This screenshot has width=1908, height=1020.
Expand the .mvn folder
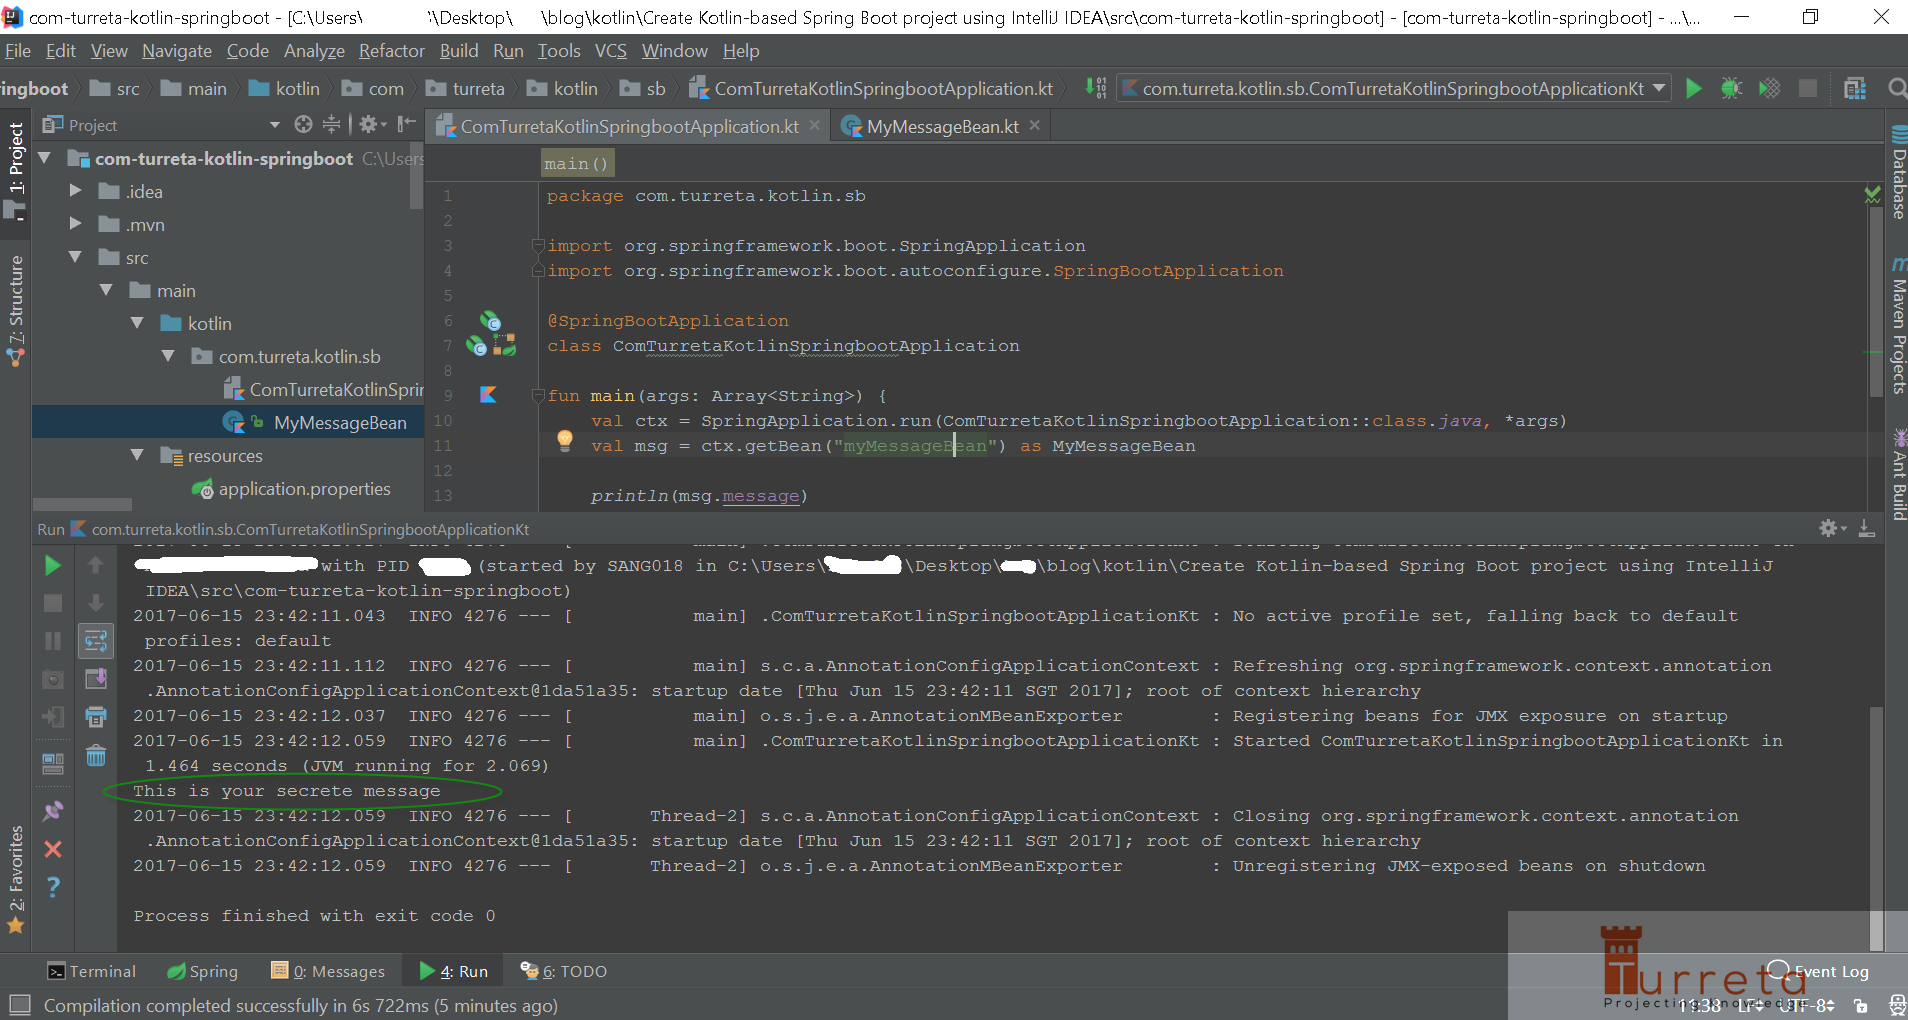(x=75, y=224)
